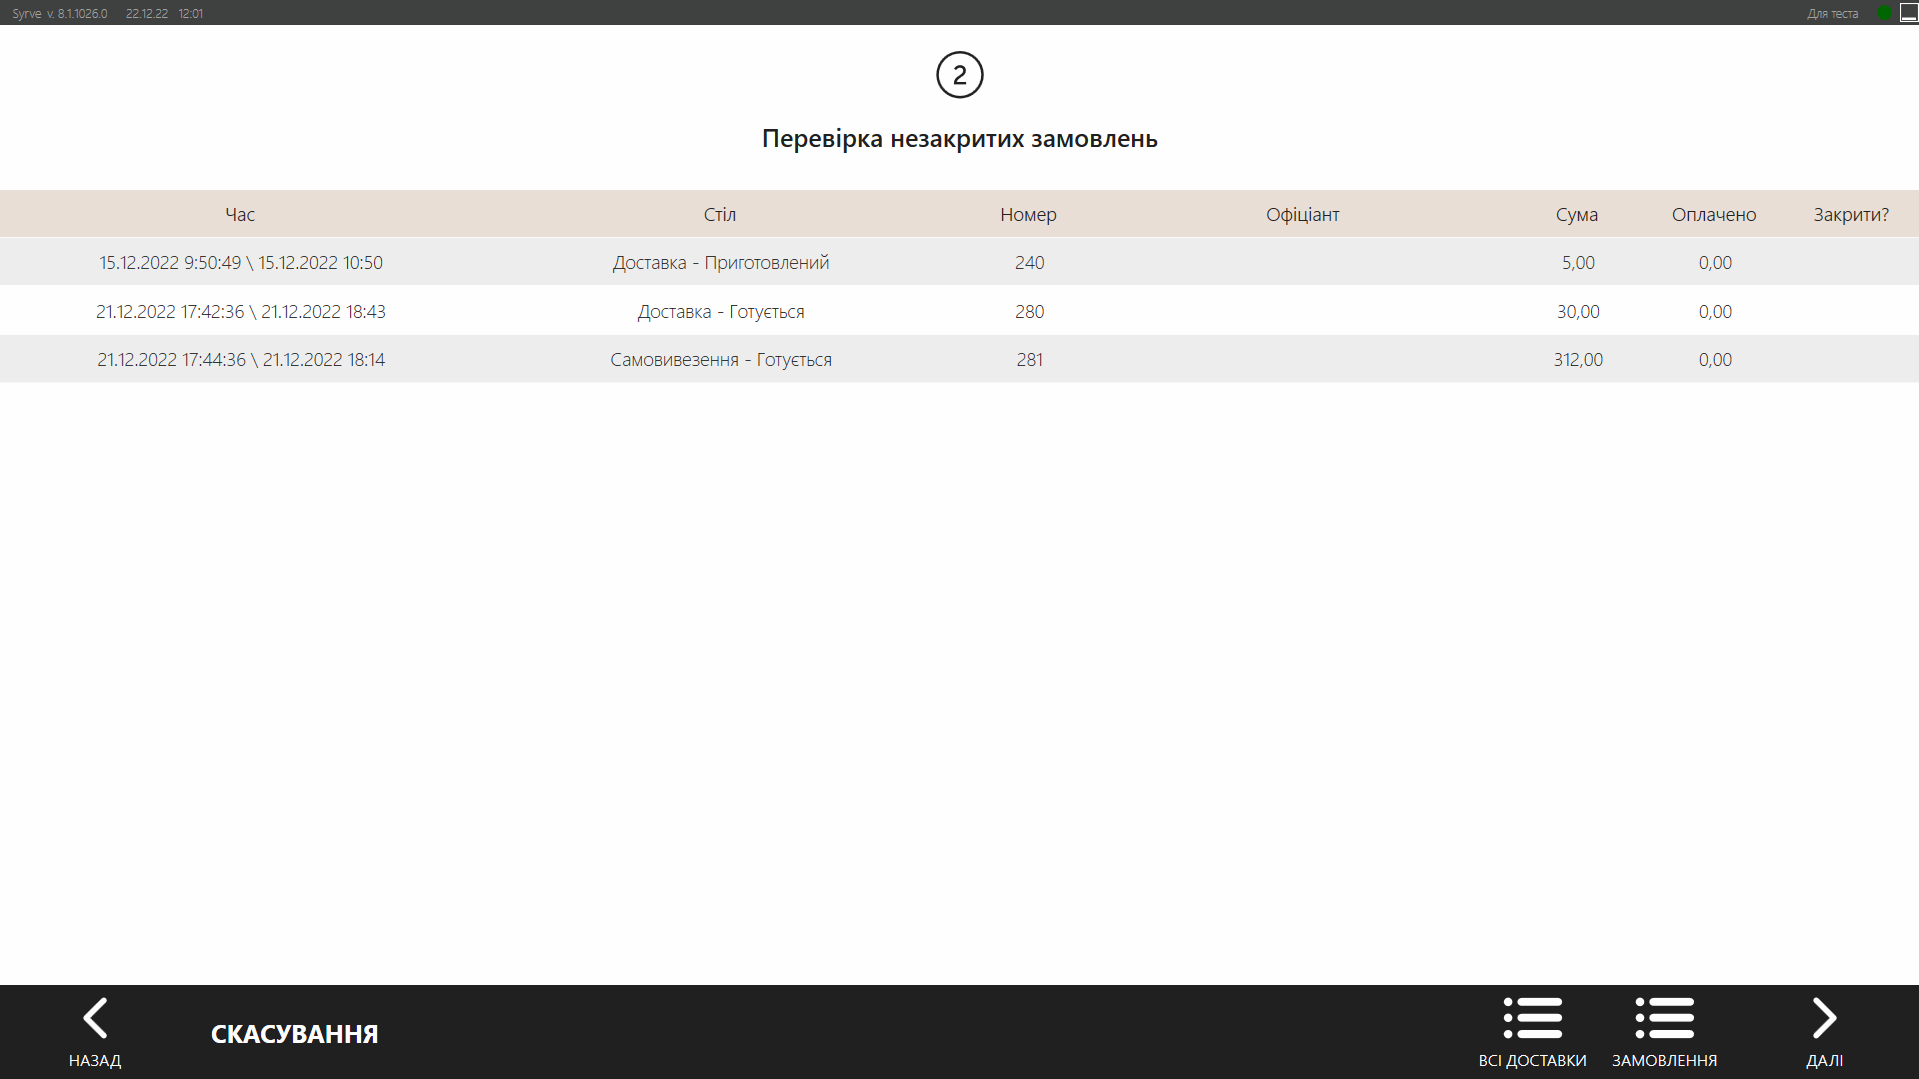Click the step 2 circle indicator
The image size is (1919, 1079).
click(959, 75)
